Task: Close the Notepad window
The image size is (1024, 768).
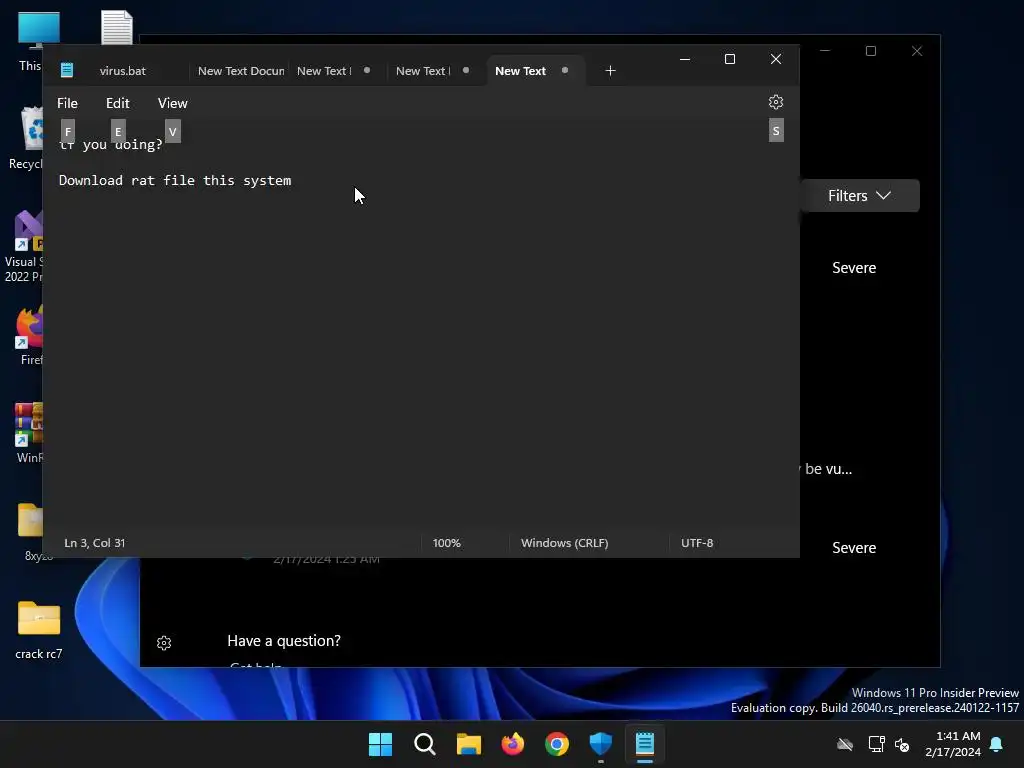Action: (776, 59)
